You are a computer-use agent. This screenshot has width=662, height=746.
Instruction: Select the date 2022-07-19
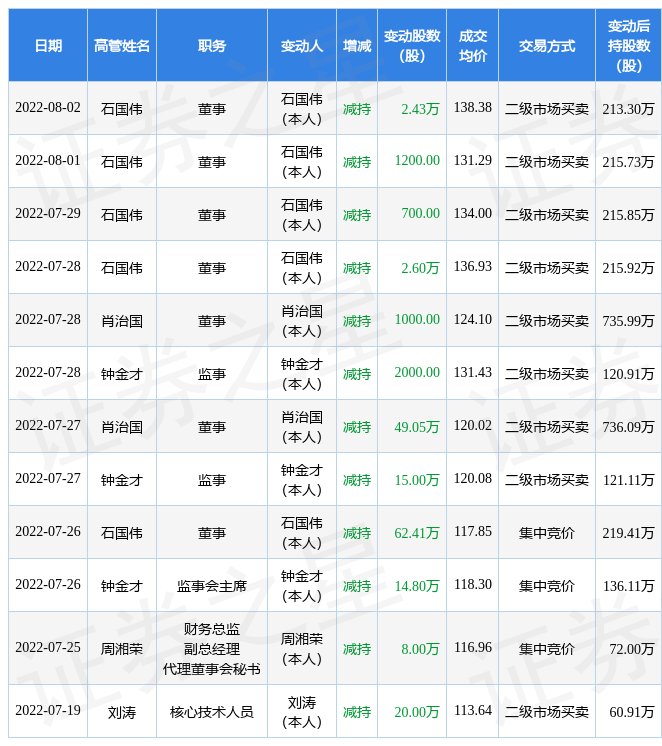[x=48, y=710]
